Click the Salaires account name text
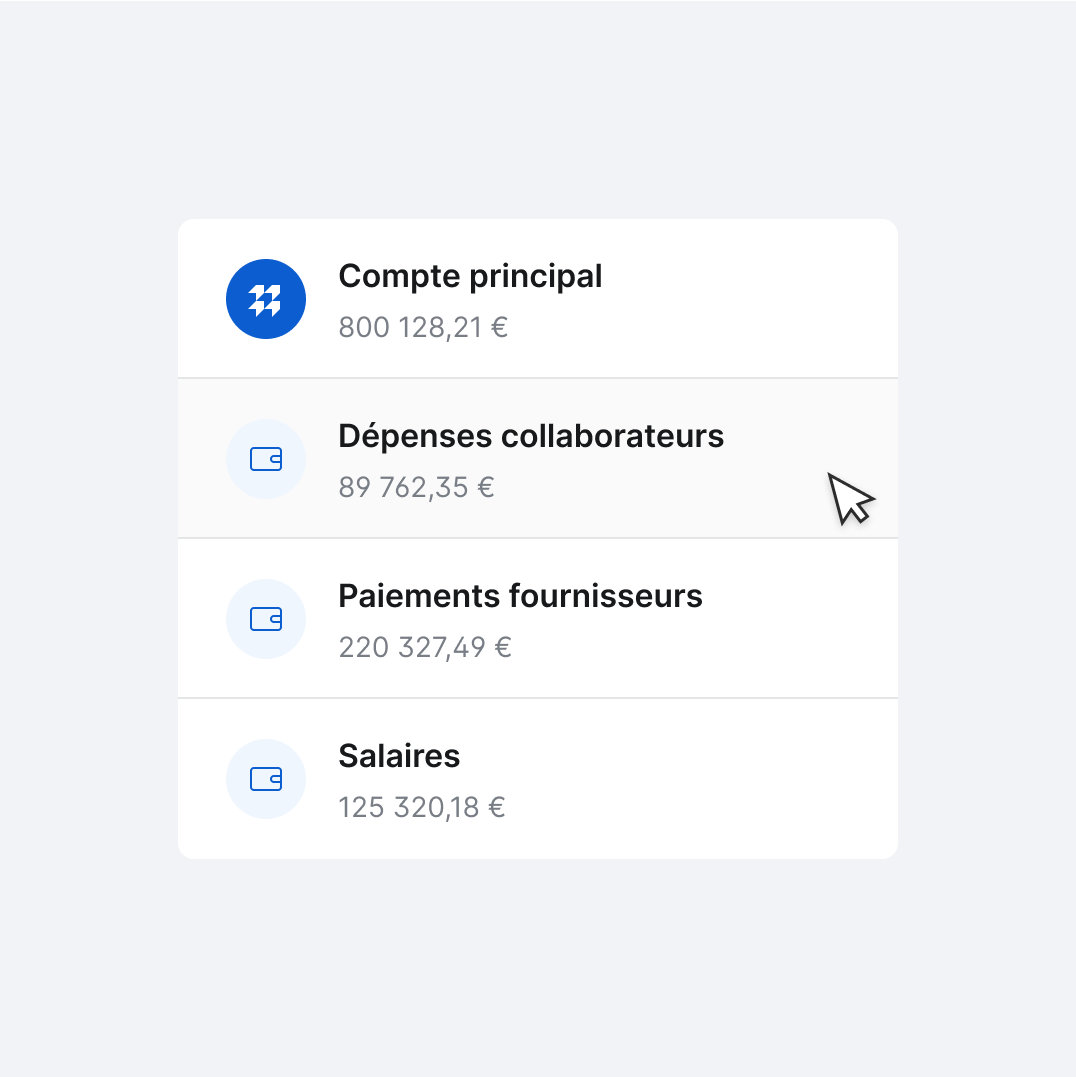 (x=399, y=756)
